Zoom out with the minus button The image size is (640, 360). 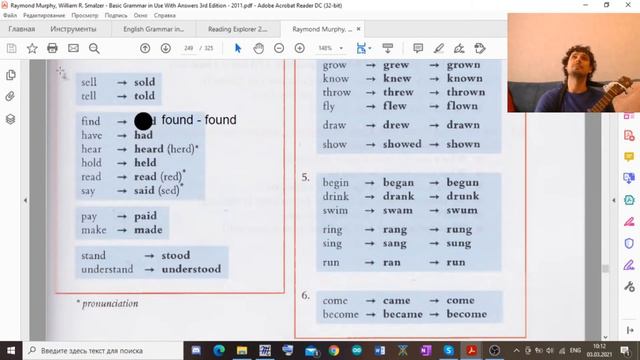pyautogui.click(x=279, y=48)
